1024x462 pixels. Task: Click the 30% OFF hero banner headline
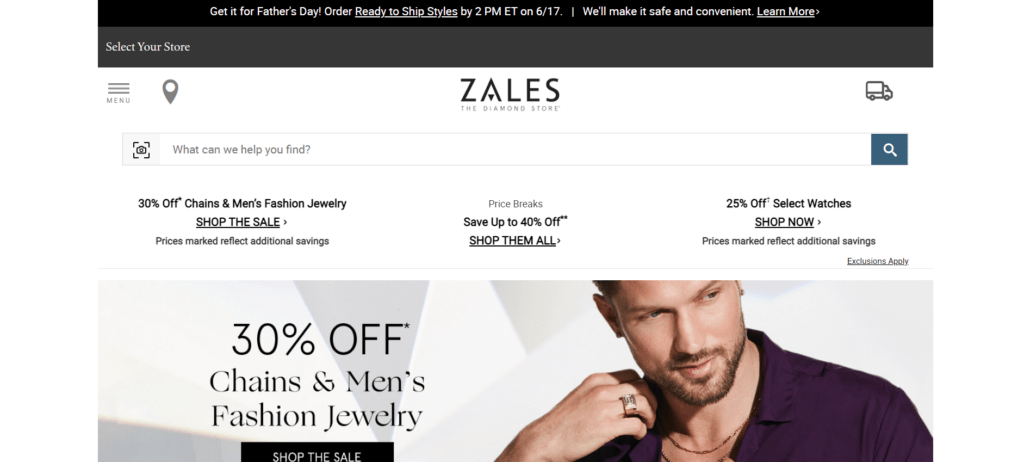click(320, 340)
